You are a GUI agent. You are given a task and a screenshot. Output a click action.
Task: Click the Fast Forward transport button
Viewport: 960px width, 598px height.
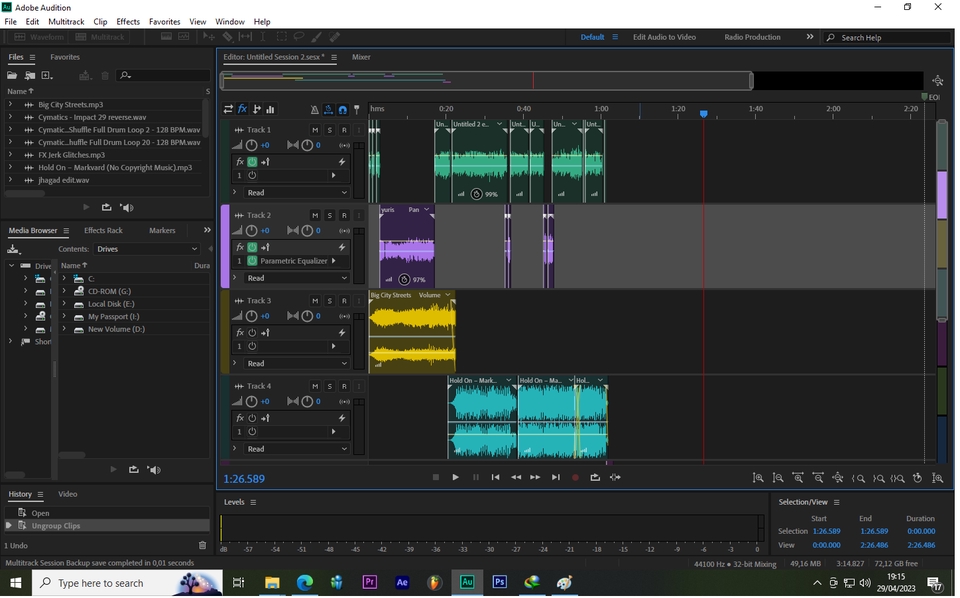coord(535,477)
